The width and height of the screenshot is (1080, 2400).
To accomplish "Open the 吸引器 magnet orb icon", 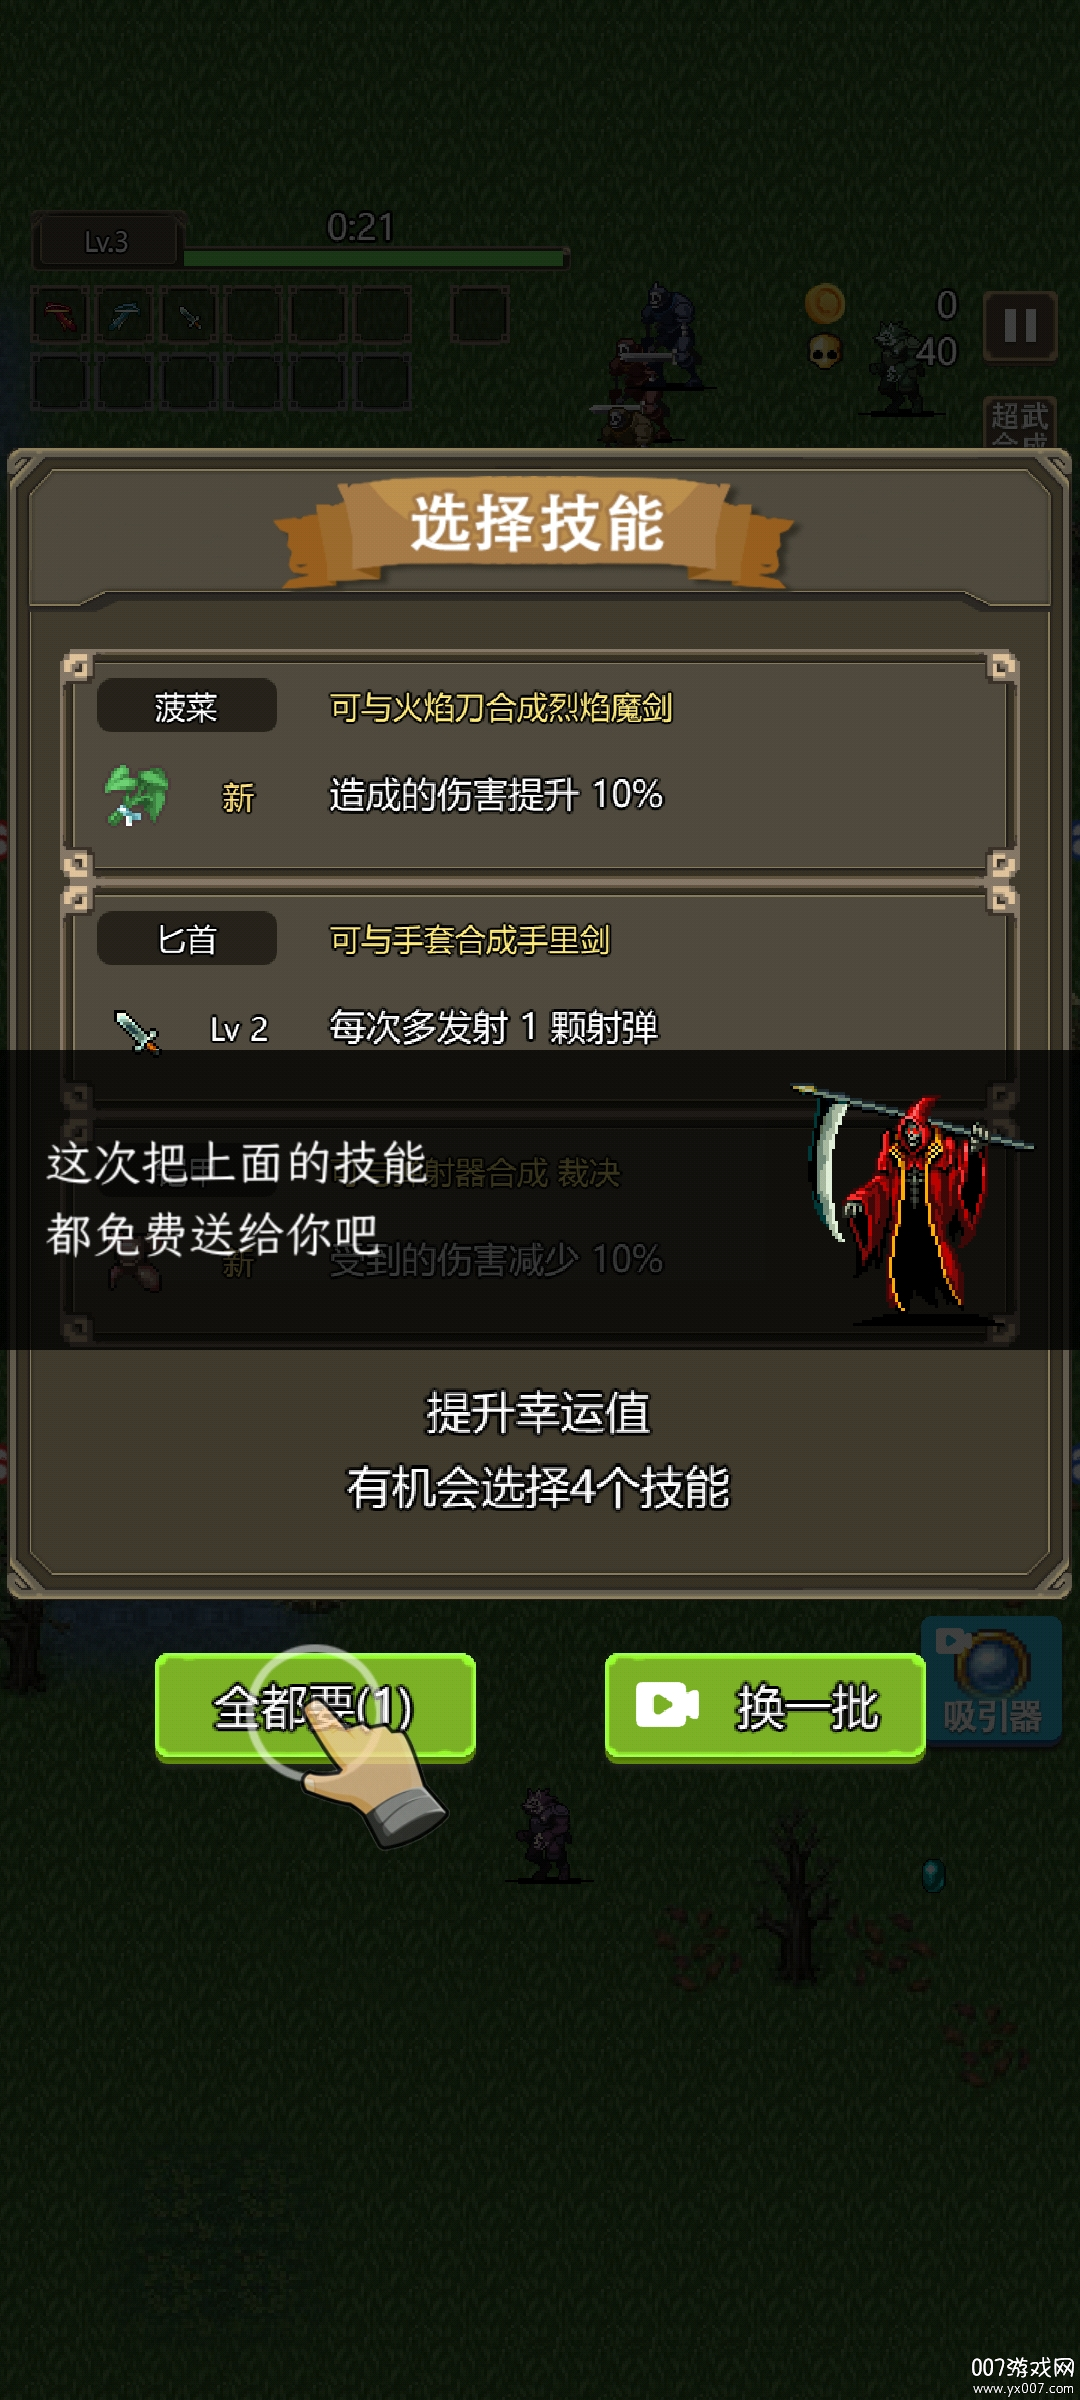I will pos(991,1681).
